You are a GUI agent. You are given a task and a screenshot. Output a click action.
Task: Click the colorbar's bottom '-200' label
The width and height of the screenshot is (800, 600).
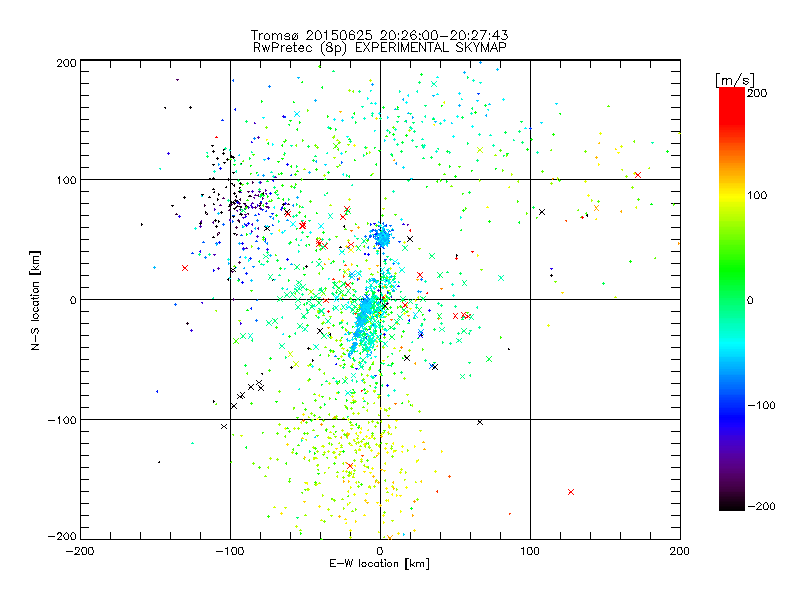click(761, 506)
